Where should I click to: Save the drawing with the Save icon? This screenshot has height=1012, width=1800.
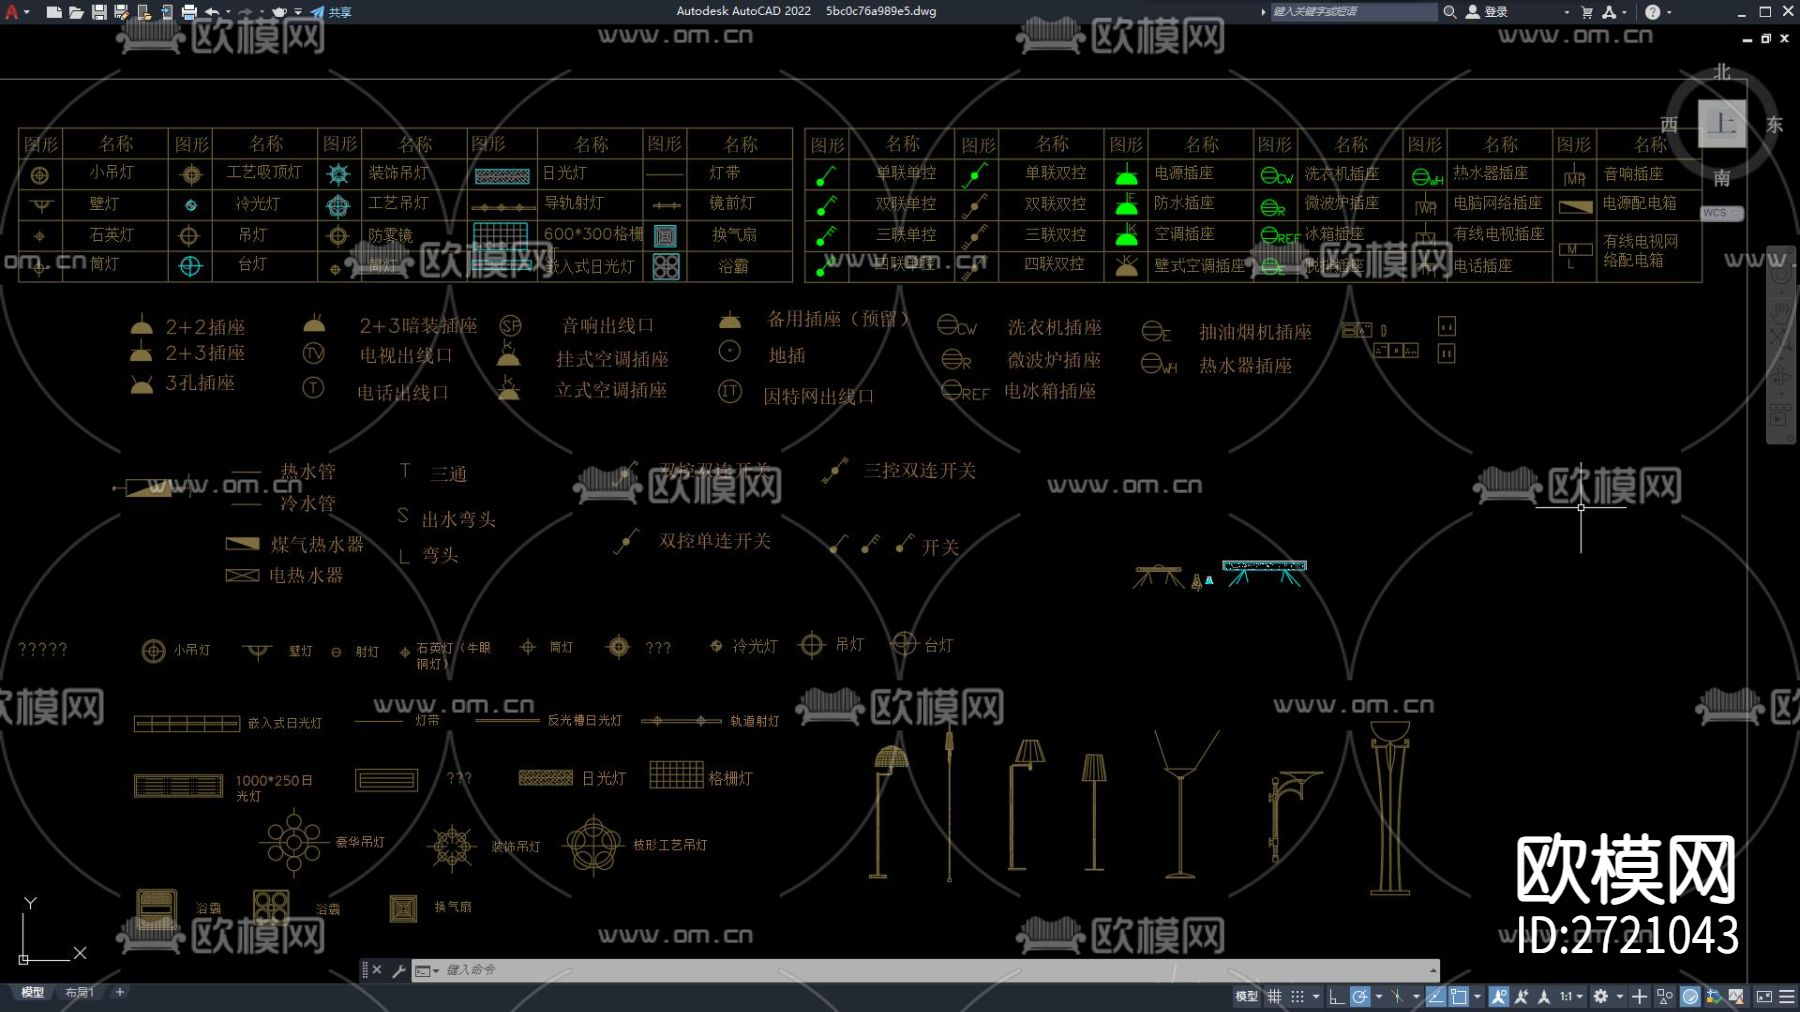point(99,12)
